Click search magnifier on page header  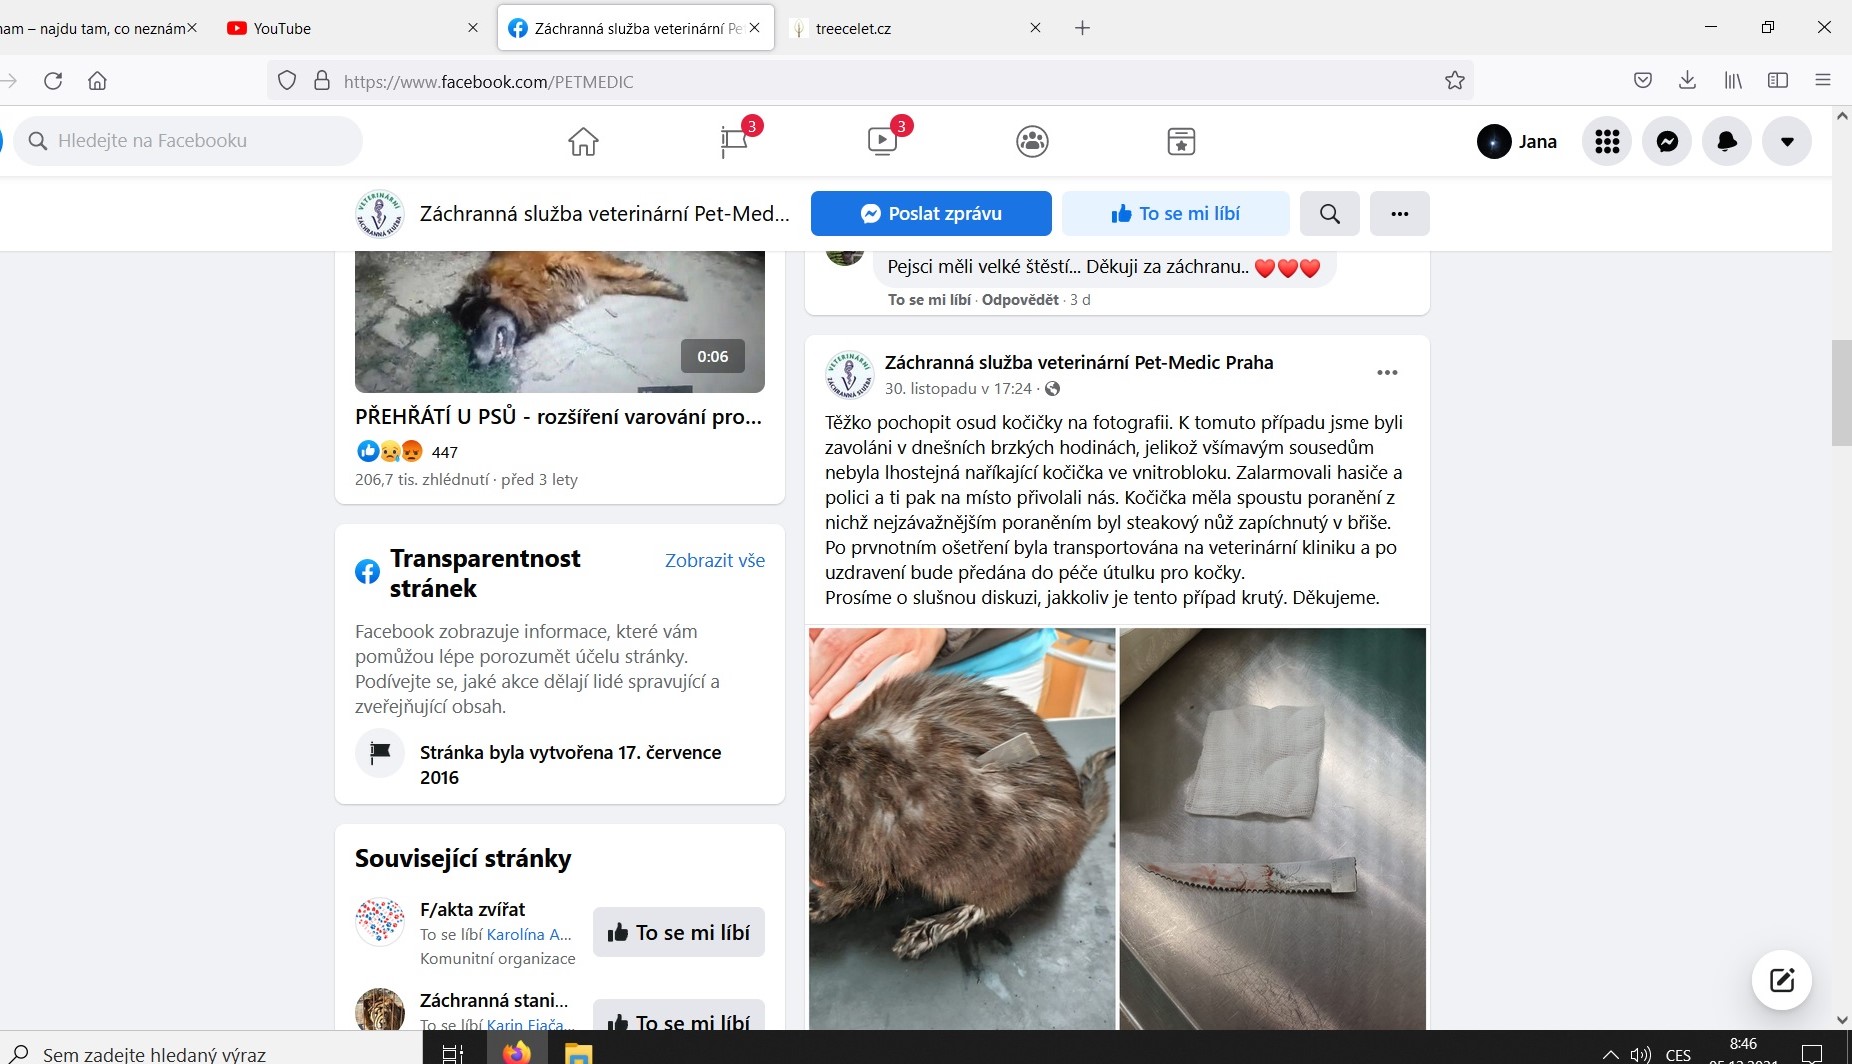(1329, 214)
